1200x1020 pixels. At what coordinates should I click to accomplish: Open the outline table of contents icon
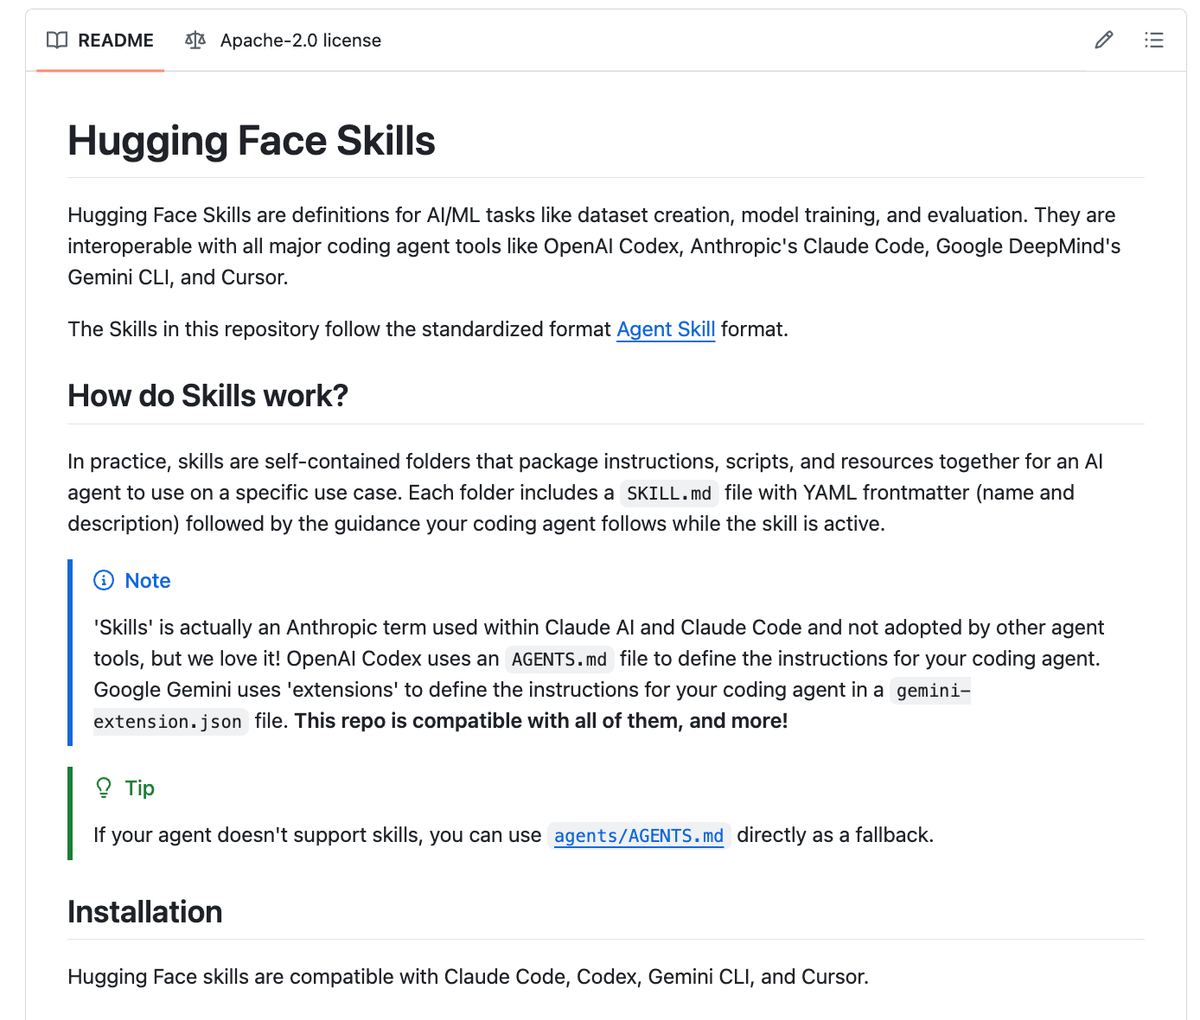(1154, 40)
